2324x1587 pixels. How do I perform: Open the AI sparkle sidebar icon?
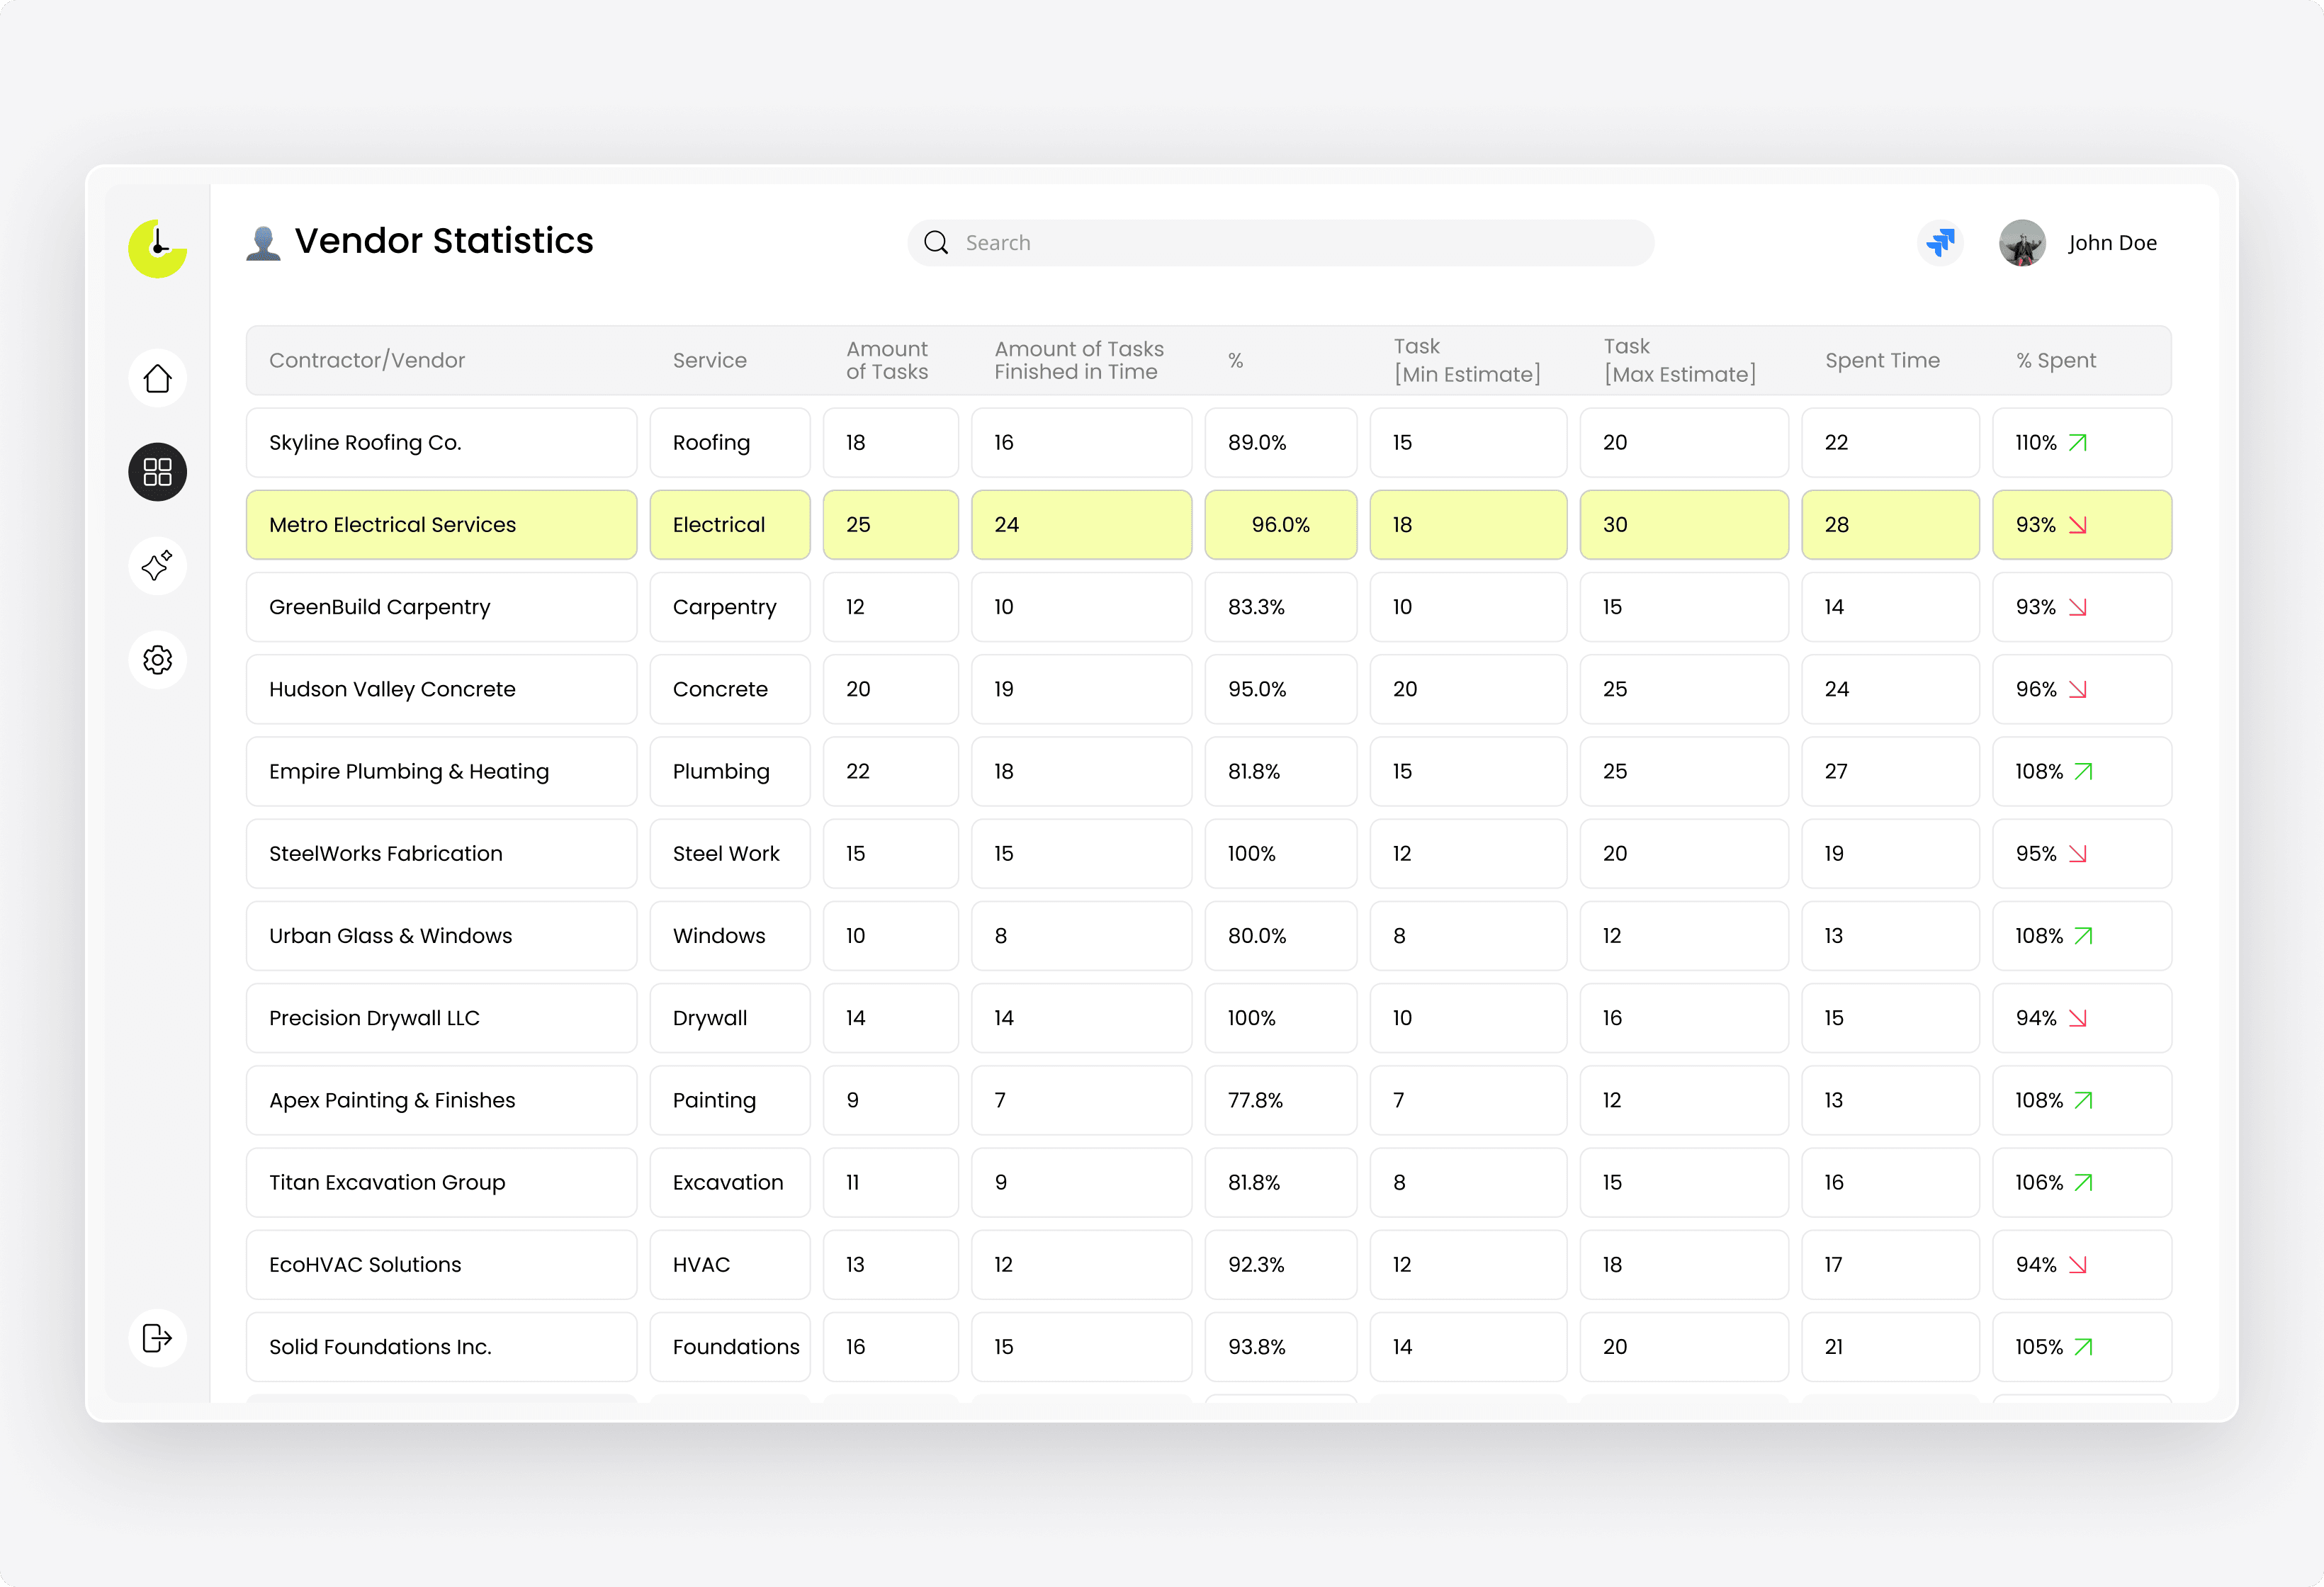point(157,566)
